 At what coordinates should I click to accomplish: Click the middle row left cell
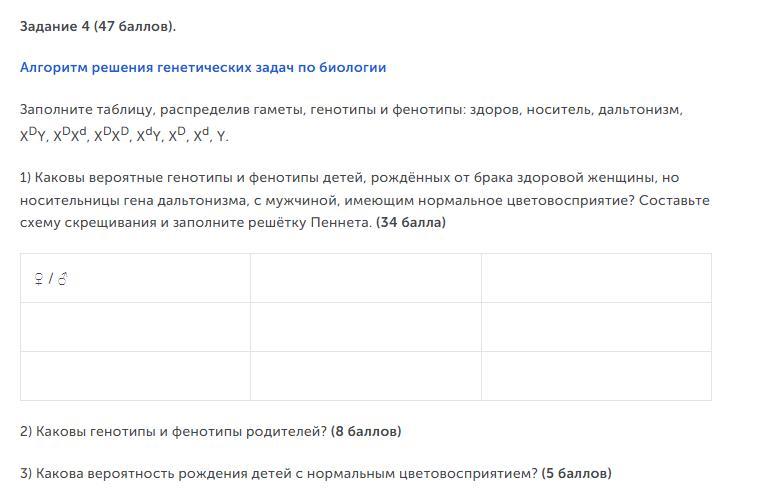point(135,327)
